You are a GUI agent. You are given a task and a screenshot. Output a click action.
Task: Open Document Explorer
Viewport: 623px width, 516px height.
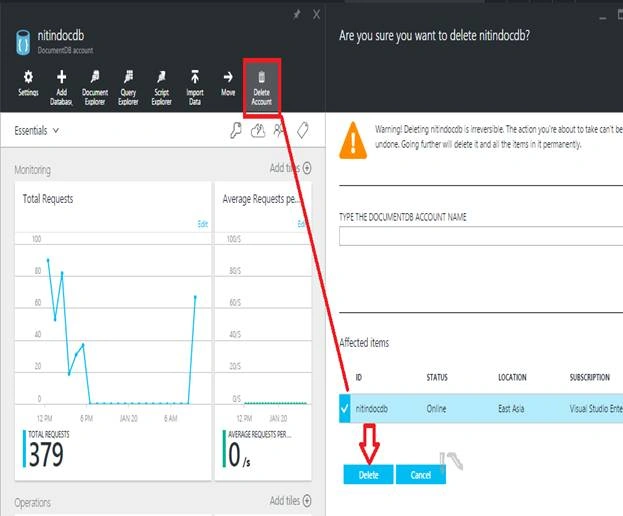click(x=95, y=88)
